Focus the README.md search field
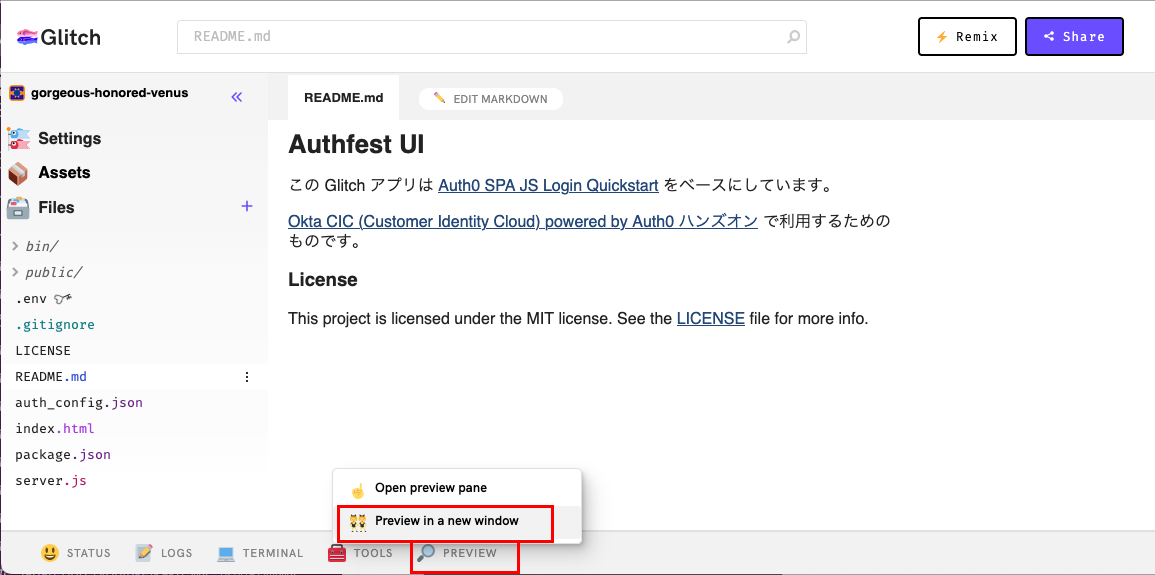The width and height of the screenshot is (1155, 575). (x=491, y=36)
